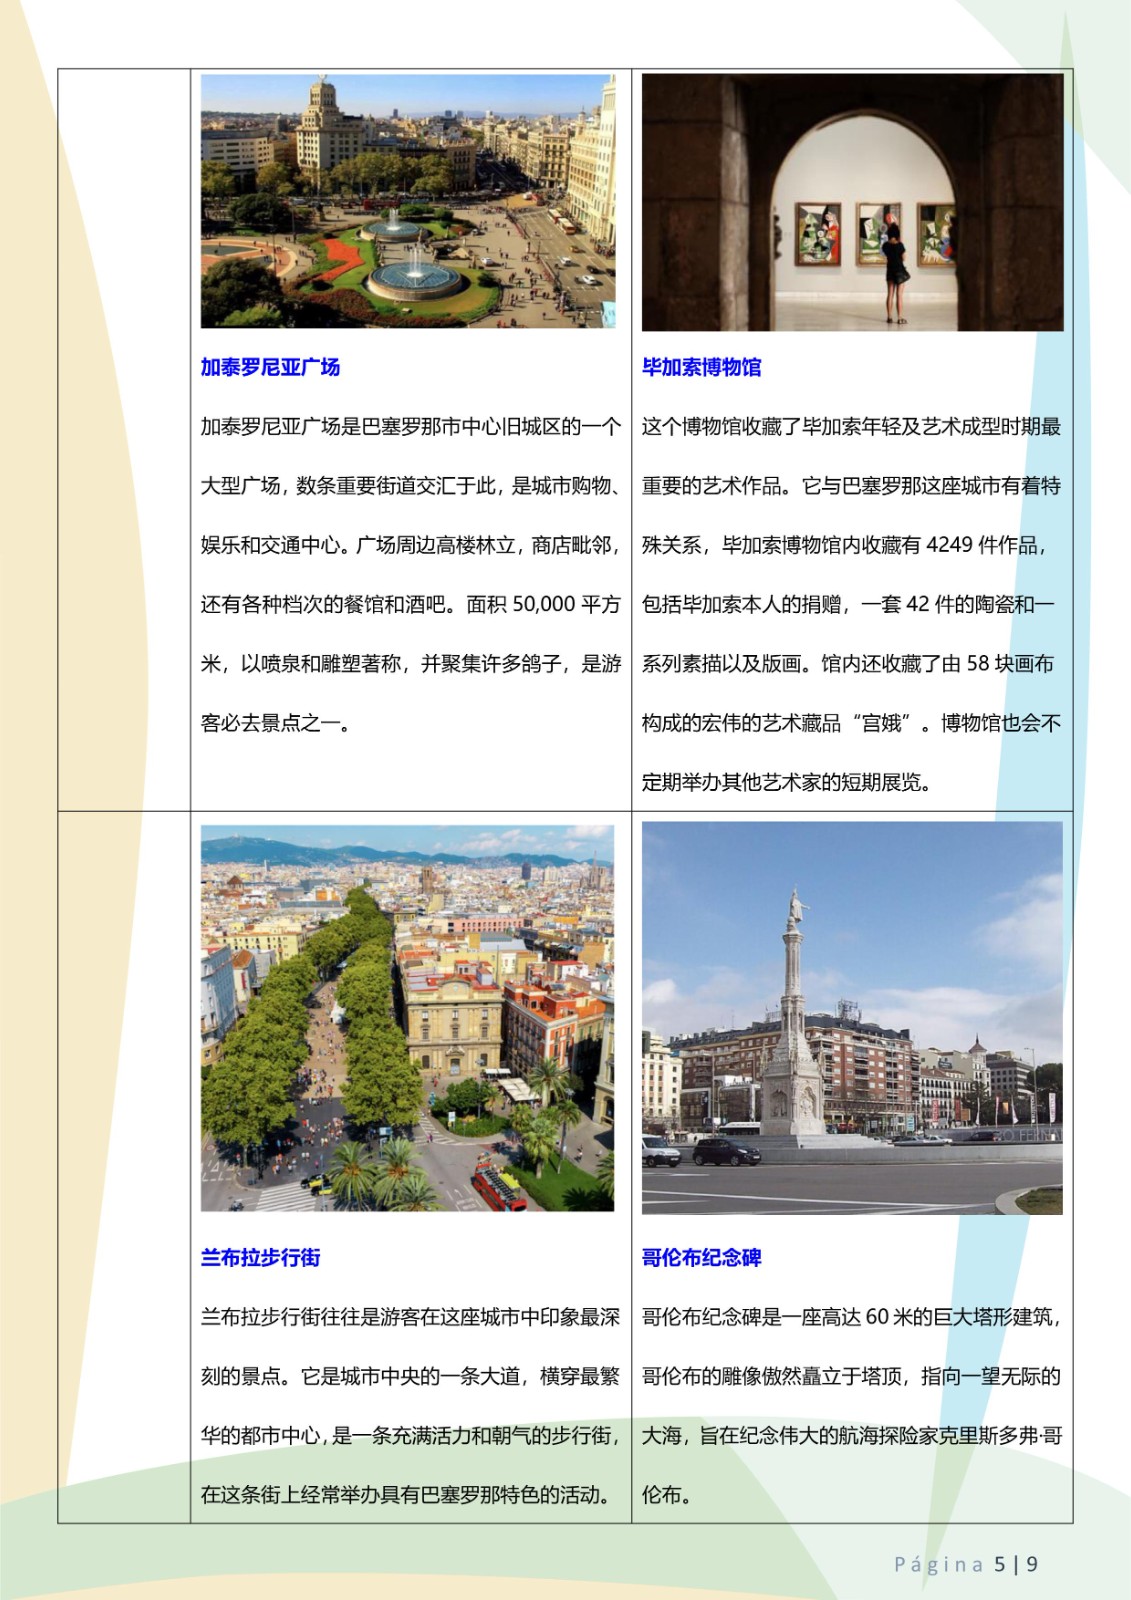Click the Columbus Monument photo

pos(852,1018)
